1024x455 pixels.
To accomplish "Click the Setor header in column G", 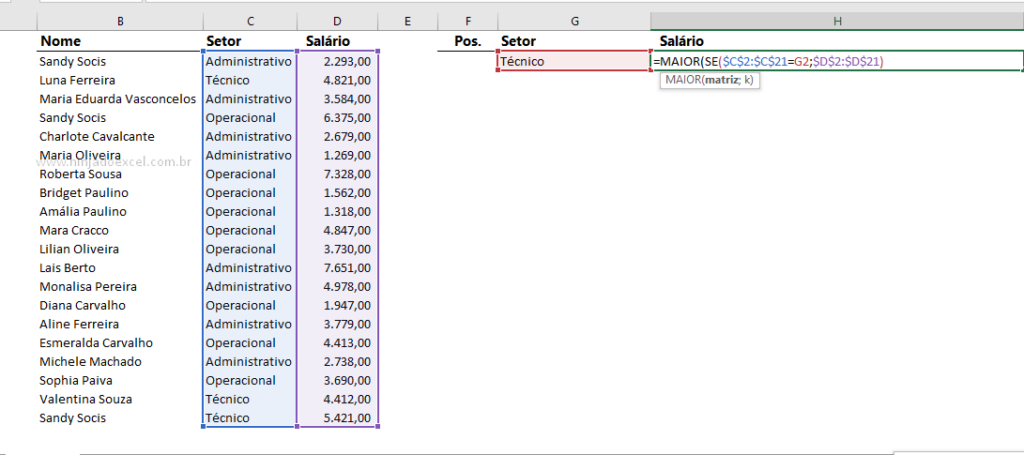I will click(x=518, y=41).
